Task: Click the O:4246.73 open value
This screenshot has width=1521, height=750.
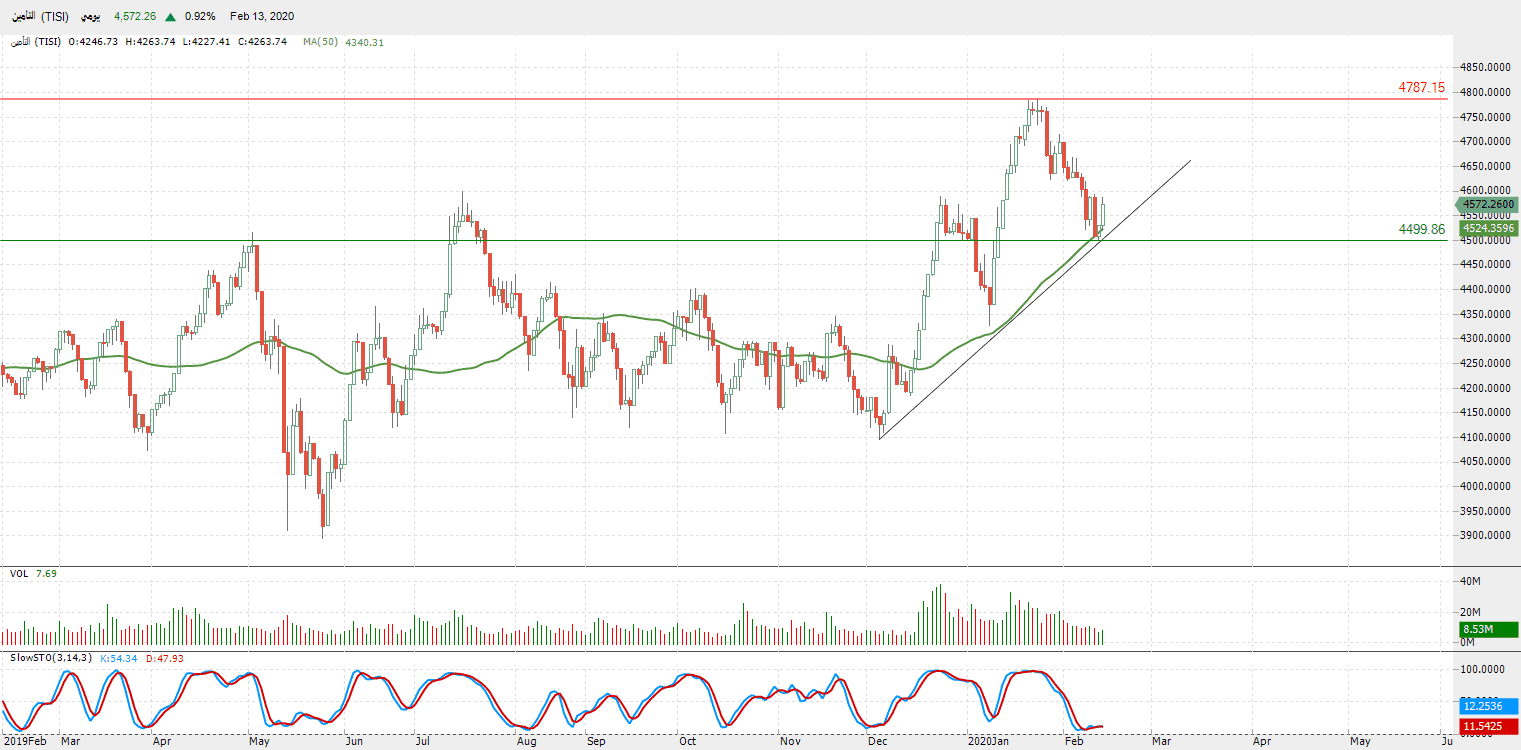Action: pyautogui.click(x=93, y=42)
